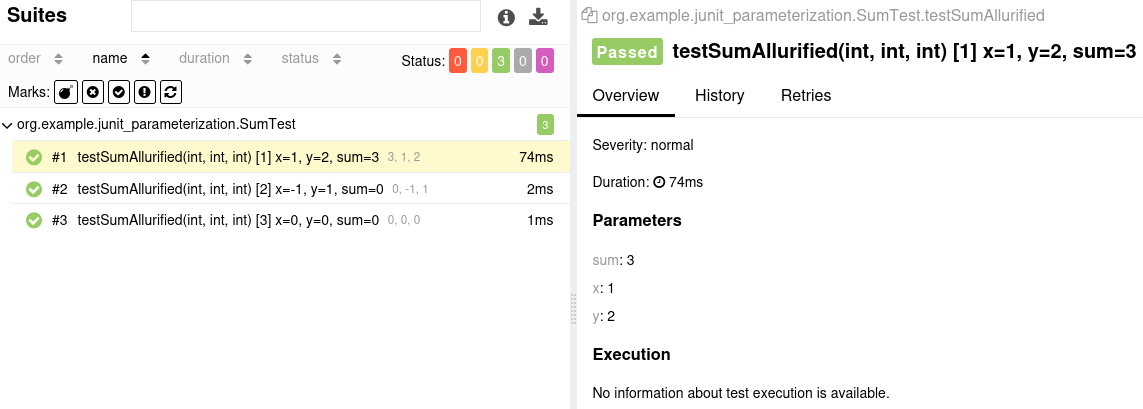This screenshot has height=409, width=1143.
Task: Open the Retries tab
Action: (805, 96)
